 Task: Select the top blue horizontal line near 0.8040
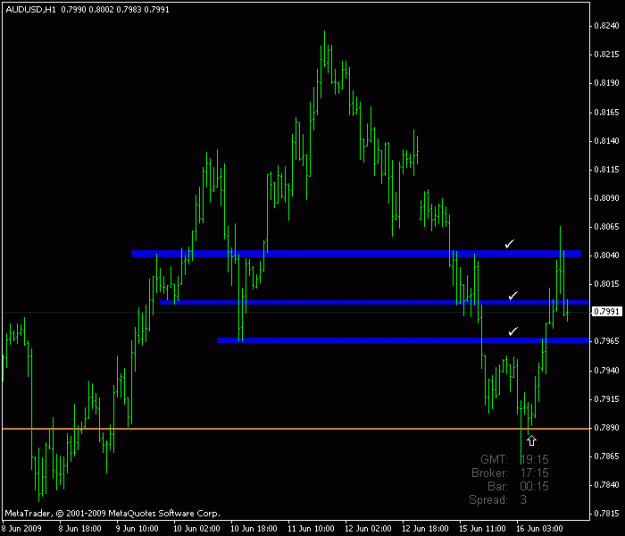tap(356, 253)
